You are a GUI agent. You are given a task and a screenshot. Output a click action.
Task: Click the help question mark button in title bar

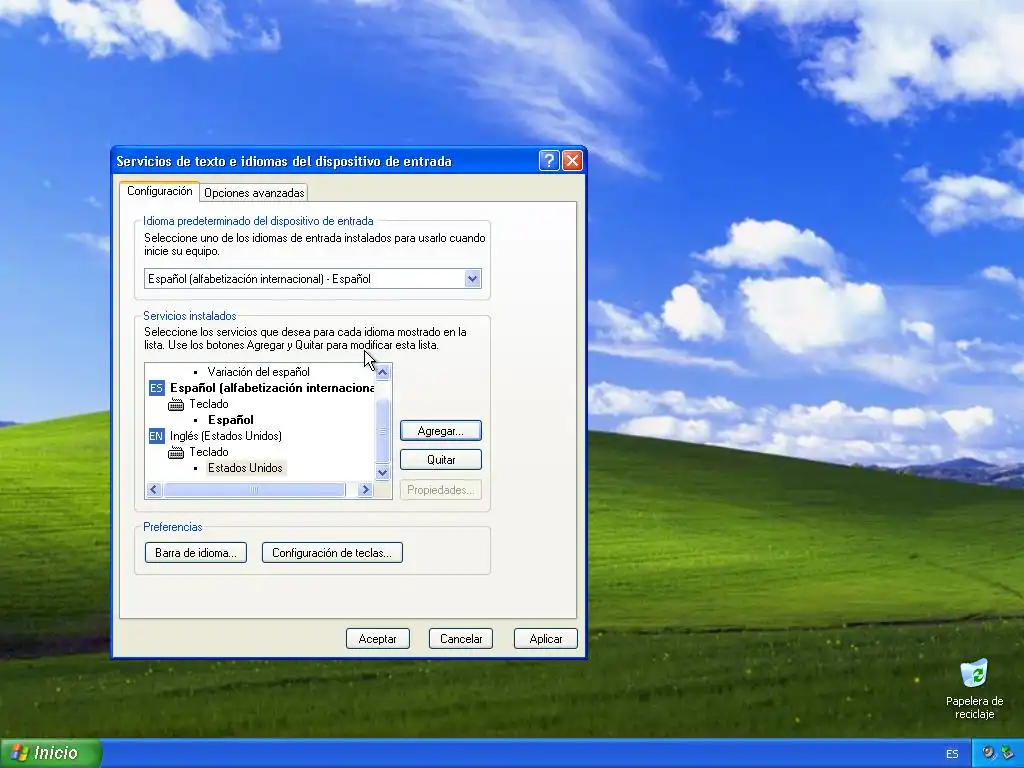(x=549, y=161)
